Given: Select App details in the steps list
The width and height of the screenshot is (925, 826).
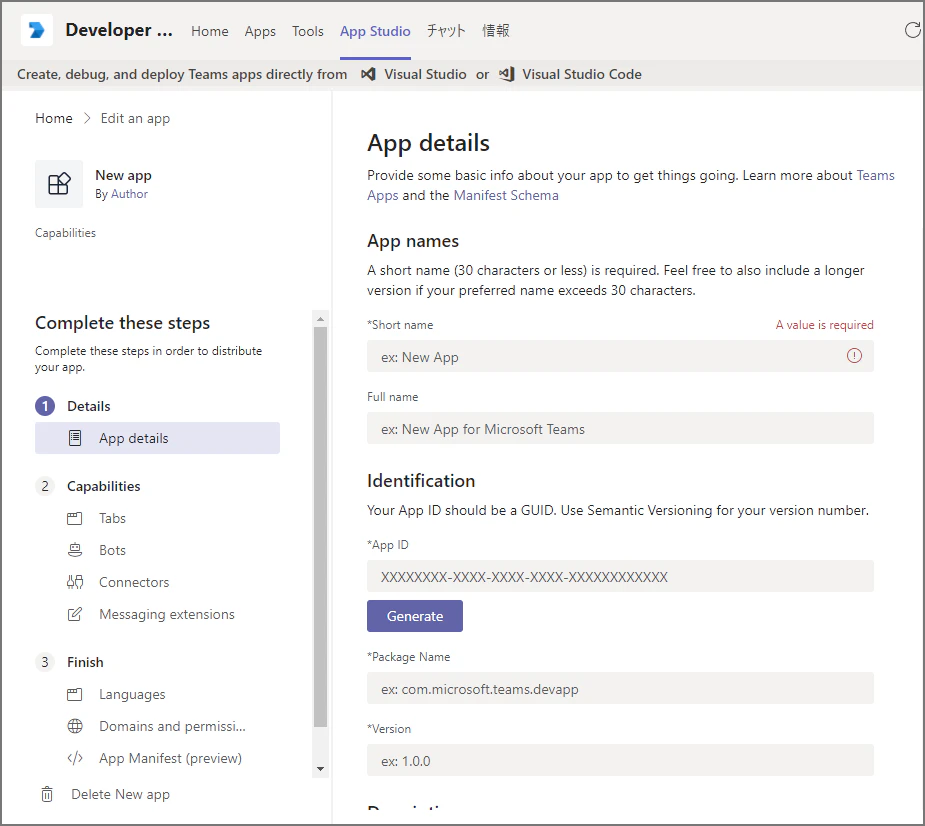Looking at the screenshot, I should tap(158, 438).
